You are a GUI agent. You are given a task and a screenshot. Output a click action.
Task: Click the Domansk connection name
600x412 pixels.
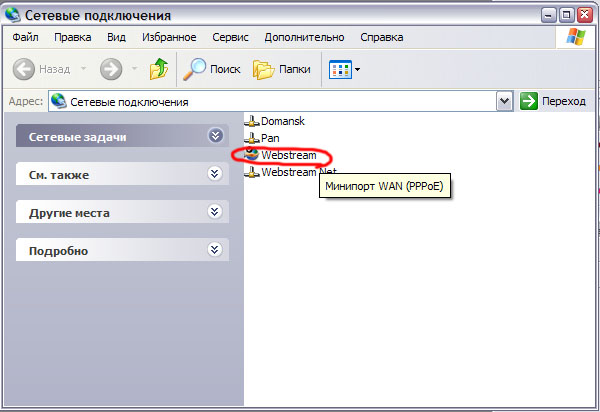(x=283, y=121)
